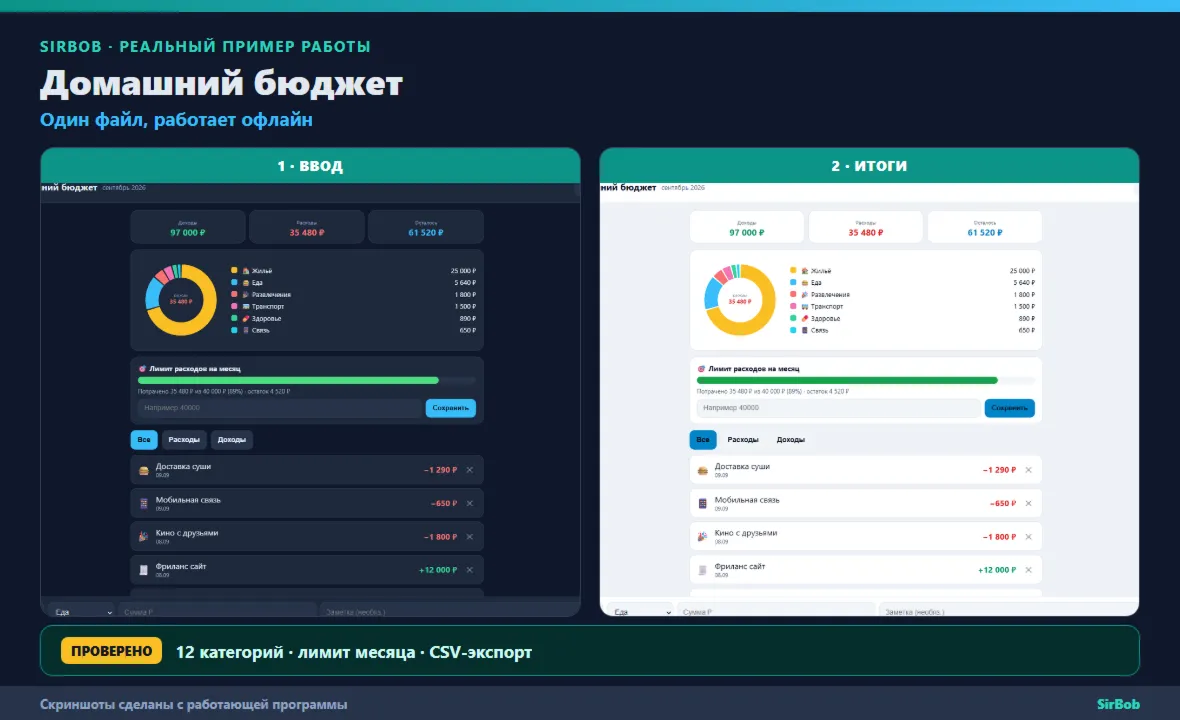
Task: Switch to Расходы filter in light panel
Action: click(x=743, y=439)
